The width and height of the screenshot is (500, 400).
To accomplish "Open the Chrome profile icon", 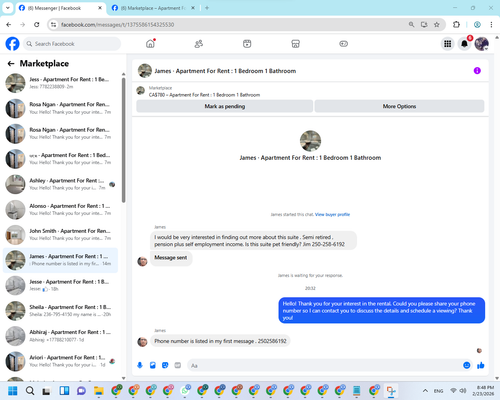I will click(477, 24).
